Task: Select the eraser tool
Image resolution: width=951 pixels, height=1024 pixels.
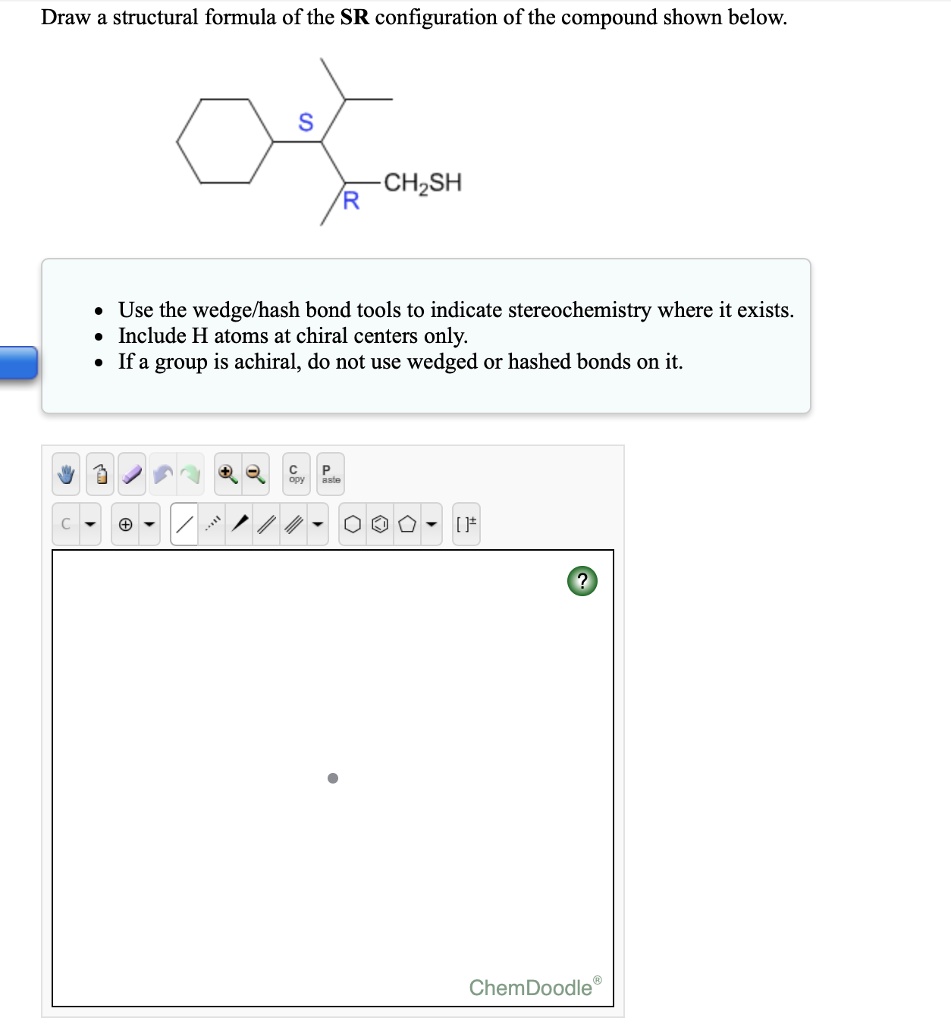Action: 130,473
